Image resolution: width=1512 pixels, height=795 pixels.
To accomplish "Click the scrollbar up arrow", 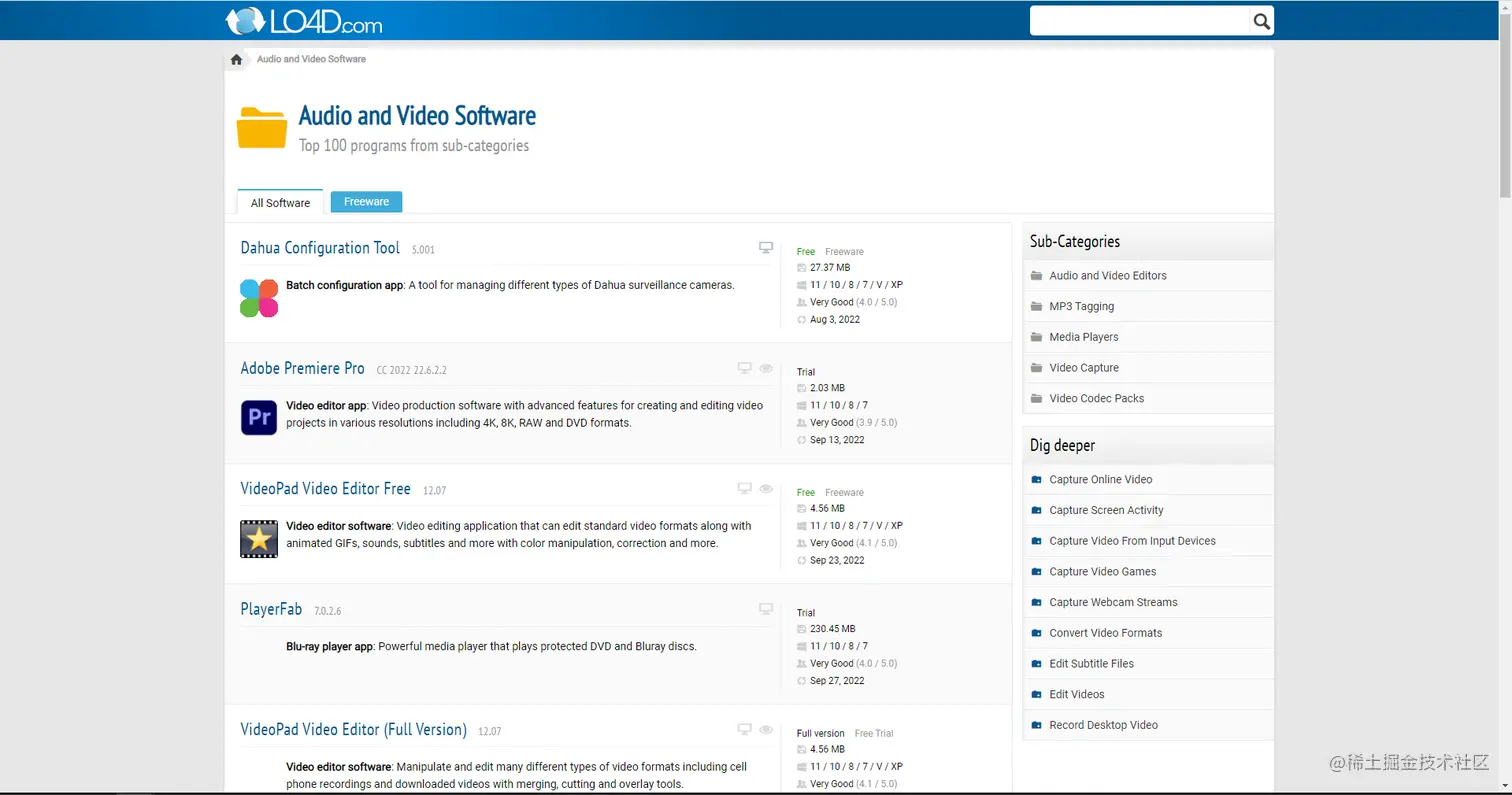I will coord(1505,8).
